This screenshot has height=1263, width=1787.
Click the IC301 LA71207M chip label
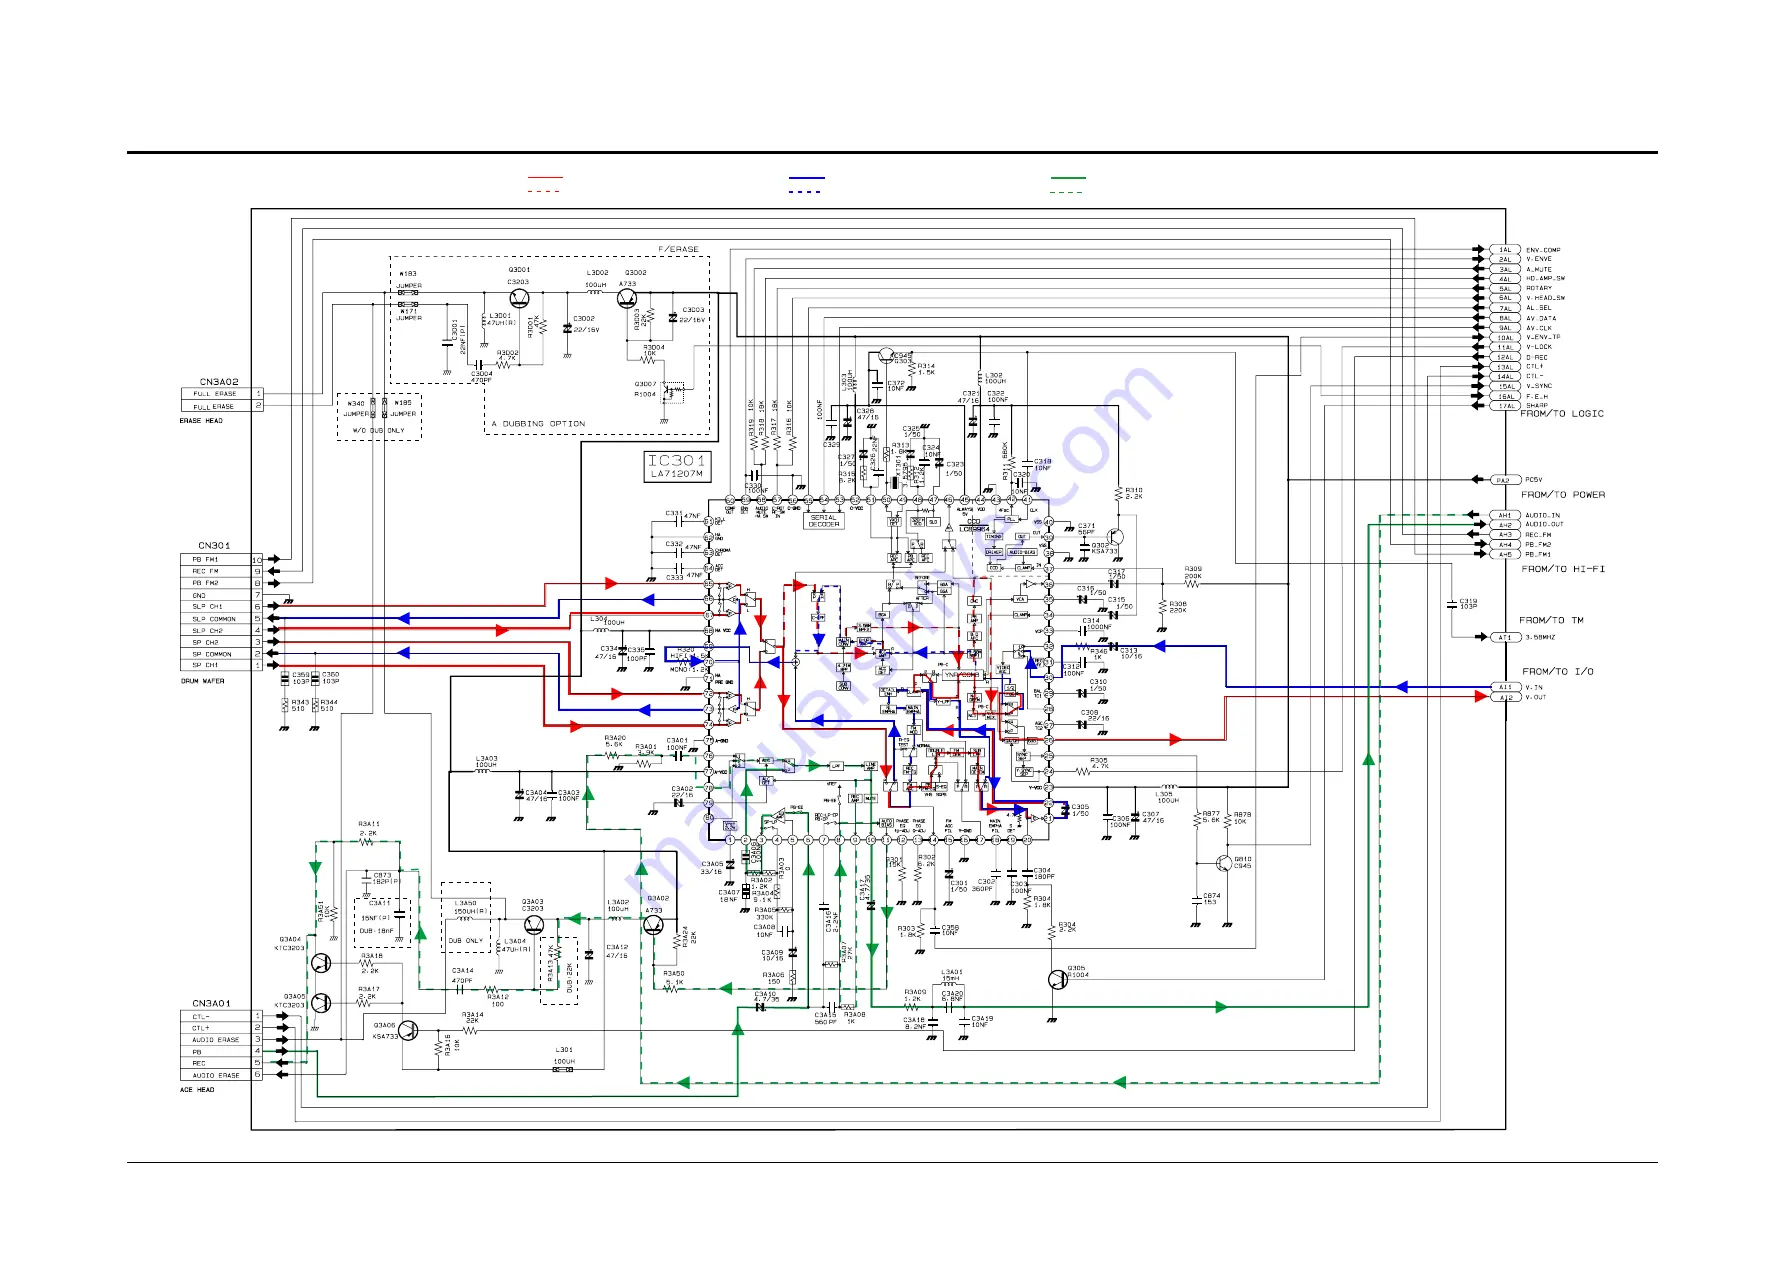point(677,466)
